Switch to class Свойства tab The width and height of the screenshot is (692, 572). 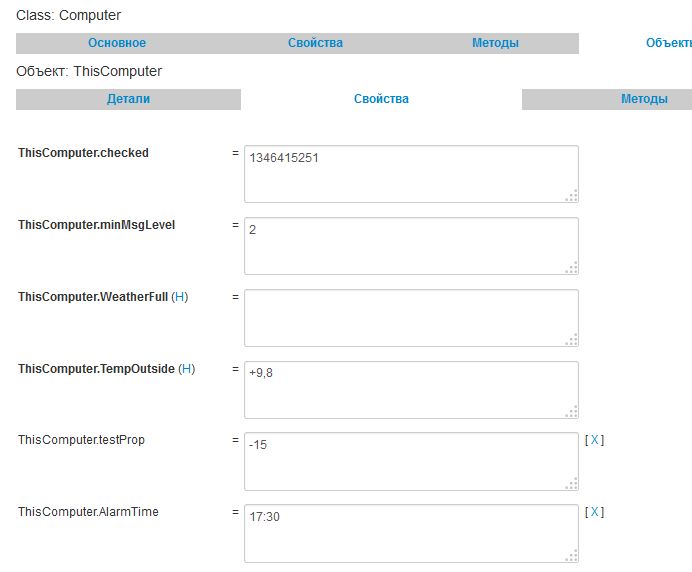tap(315, 43)
